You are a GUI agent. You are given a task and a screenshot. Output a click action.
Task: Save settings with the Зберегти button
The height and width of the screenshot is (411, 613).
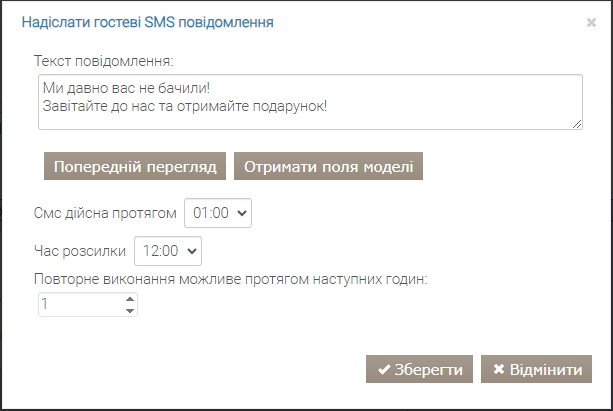coord(419,369)
